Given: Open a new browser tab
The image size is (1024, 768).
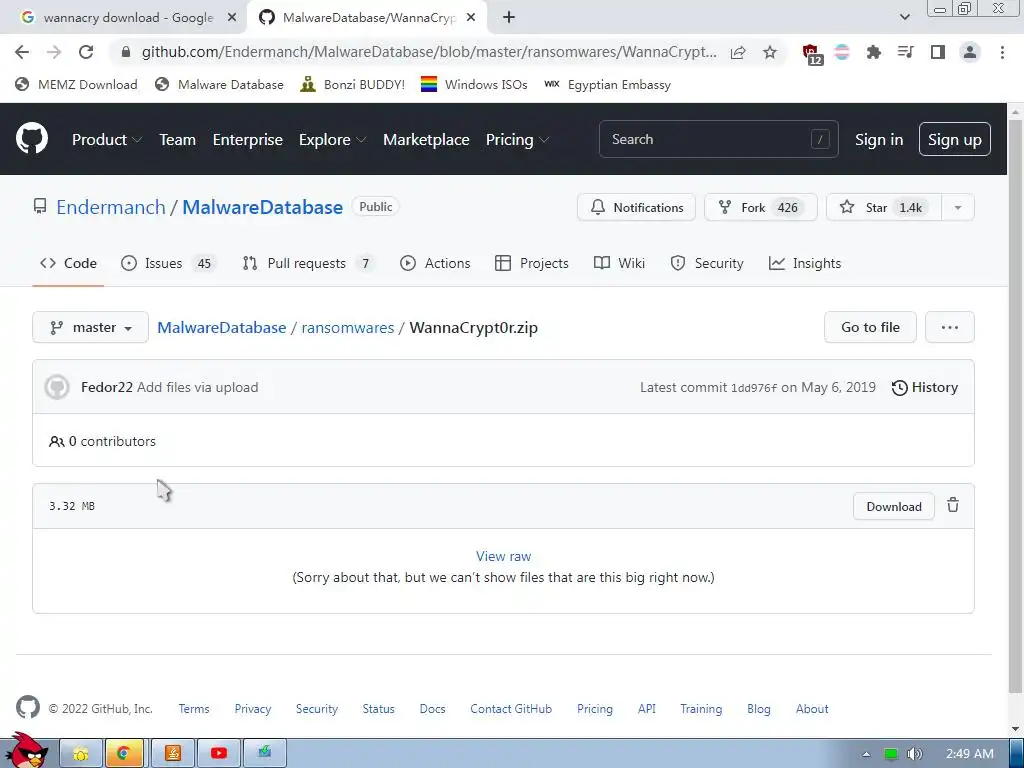Looking at the screenshot, I should pyautogui.click(x=509, y=18).
